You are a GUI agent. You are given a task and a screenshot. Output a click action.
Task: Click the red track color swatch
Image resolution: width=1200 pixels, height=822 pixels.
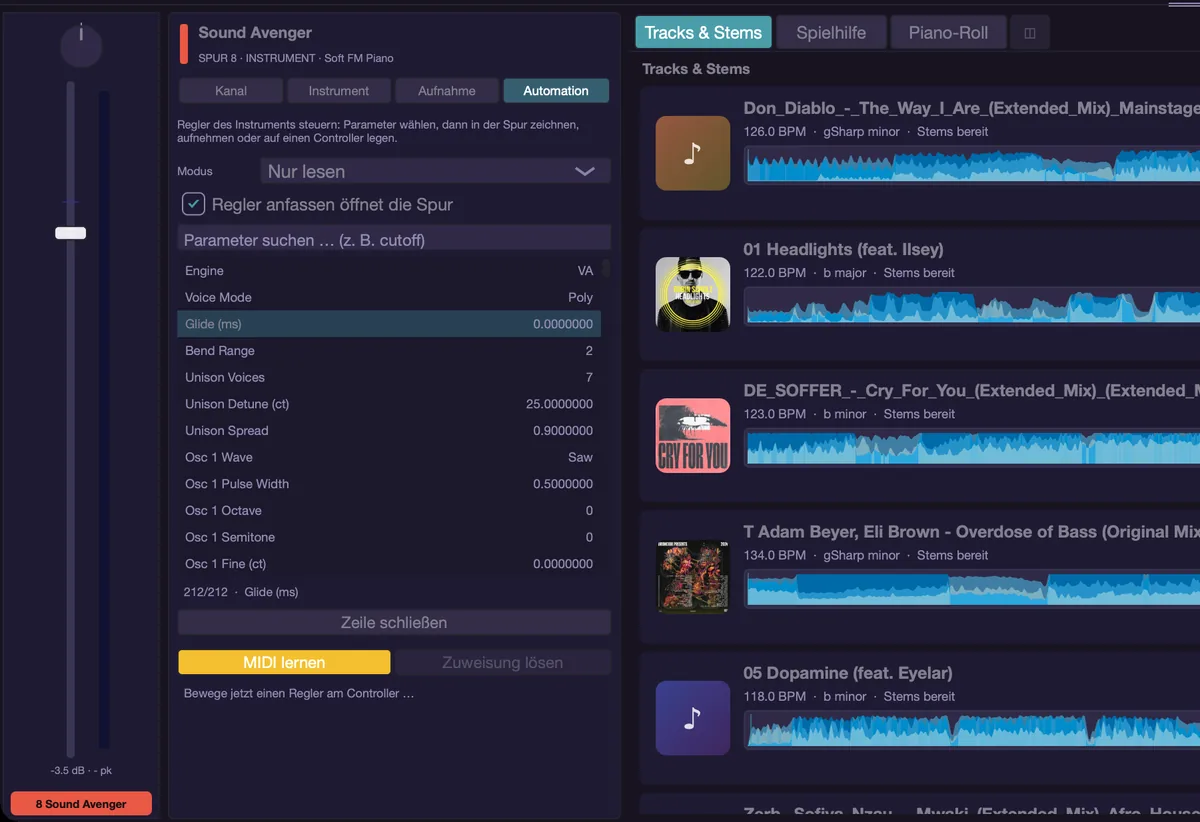(184, 44)
